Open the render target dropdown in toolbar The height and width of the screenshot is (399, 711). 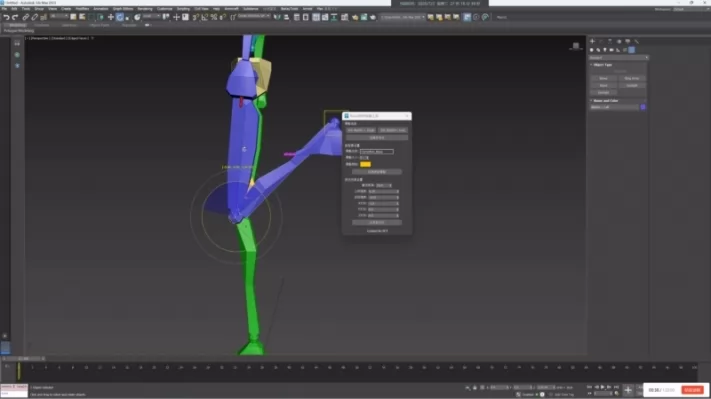click(x=403, y=17)
